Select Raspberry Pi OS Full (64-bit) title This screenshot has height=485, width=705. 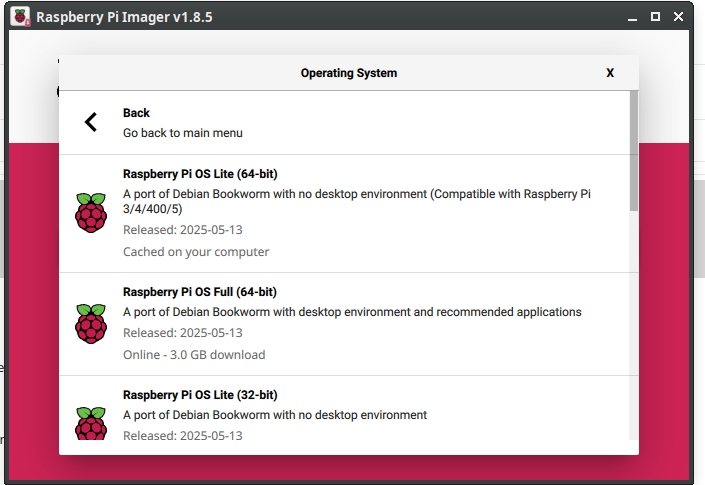click(200, 292)
